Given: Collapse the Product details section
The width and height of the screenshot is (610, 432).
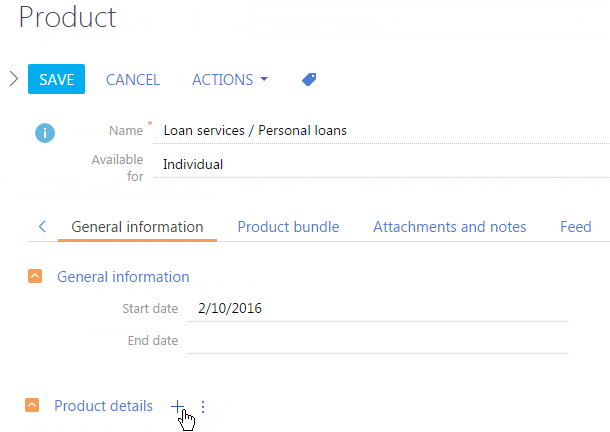Looking at the screenshot, I should (x=32, y=405).
